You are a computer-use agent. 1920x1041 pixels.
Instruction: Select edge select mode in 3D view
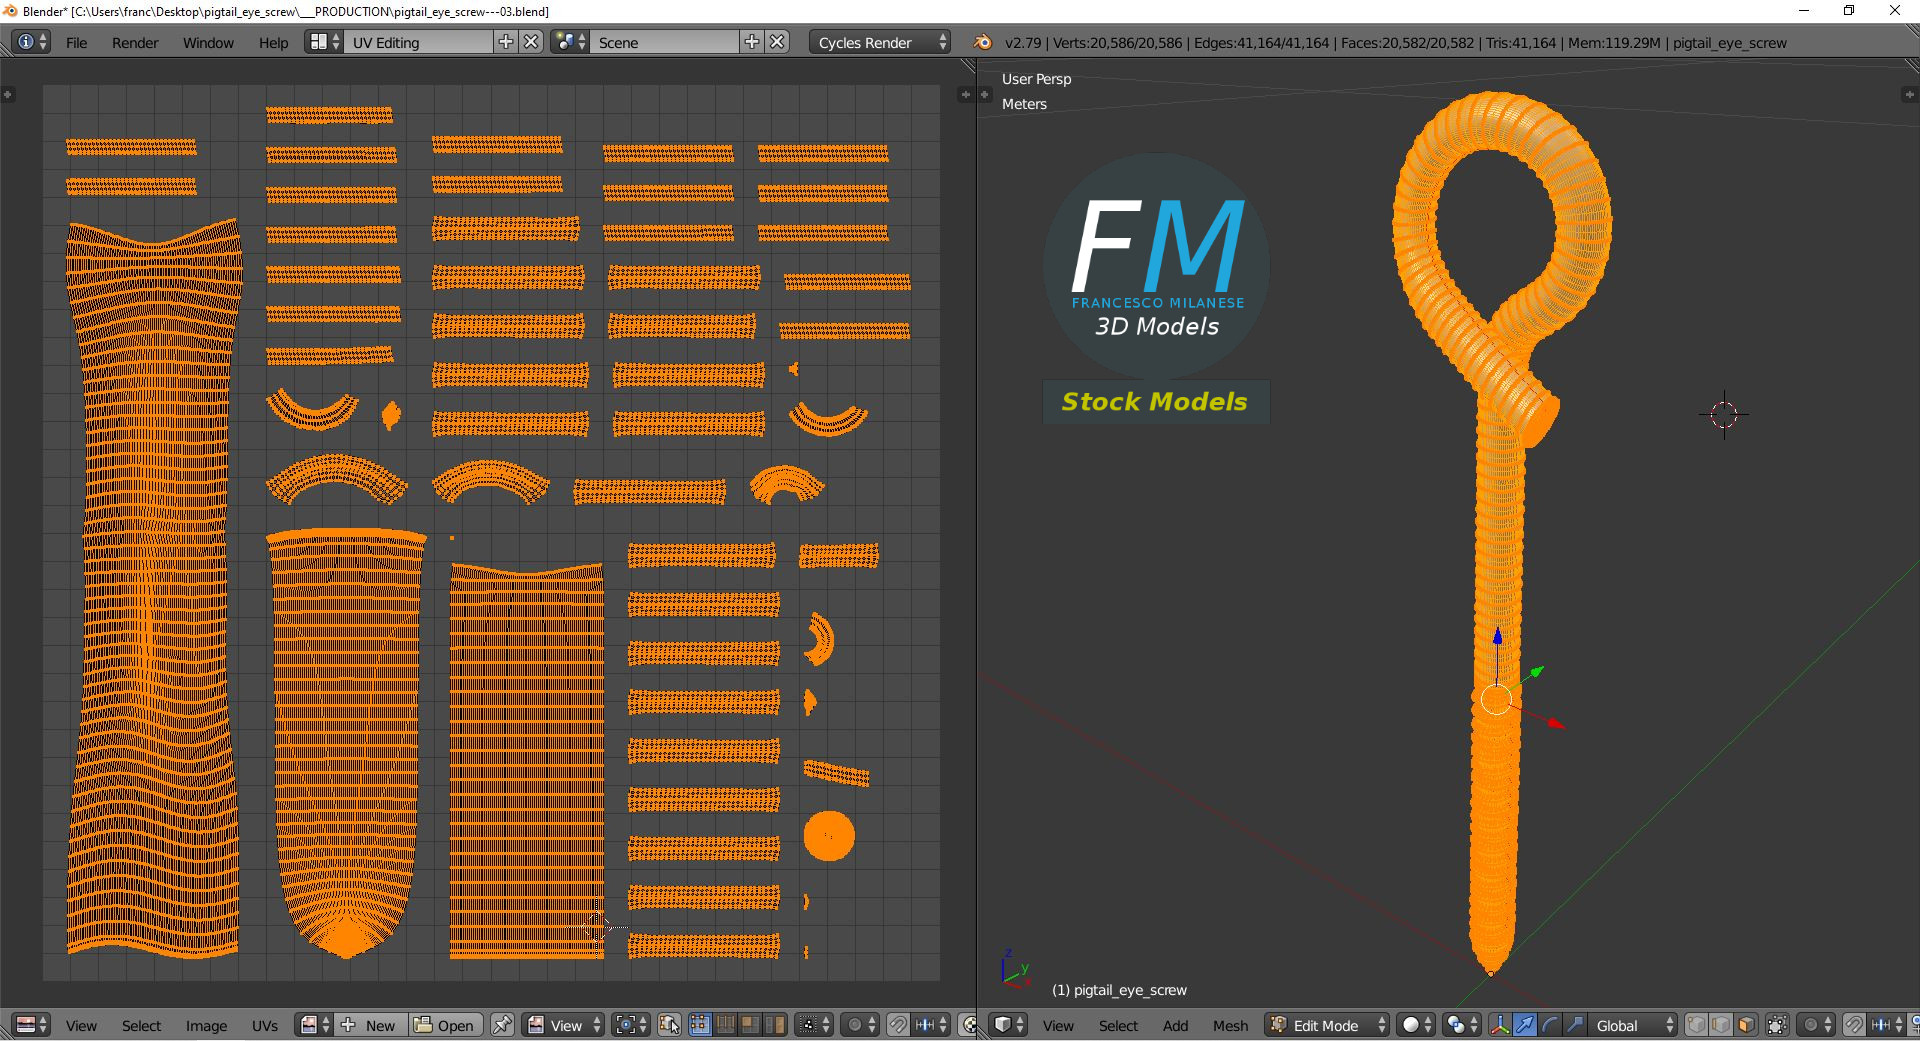[1722, 1025]
